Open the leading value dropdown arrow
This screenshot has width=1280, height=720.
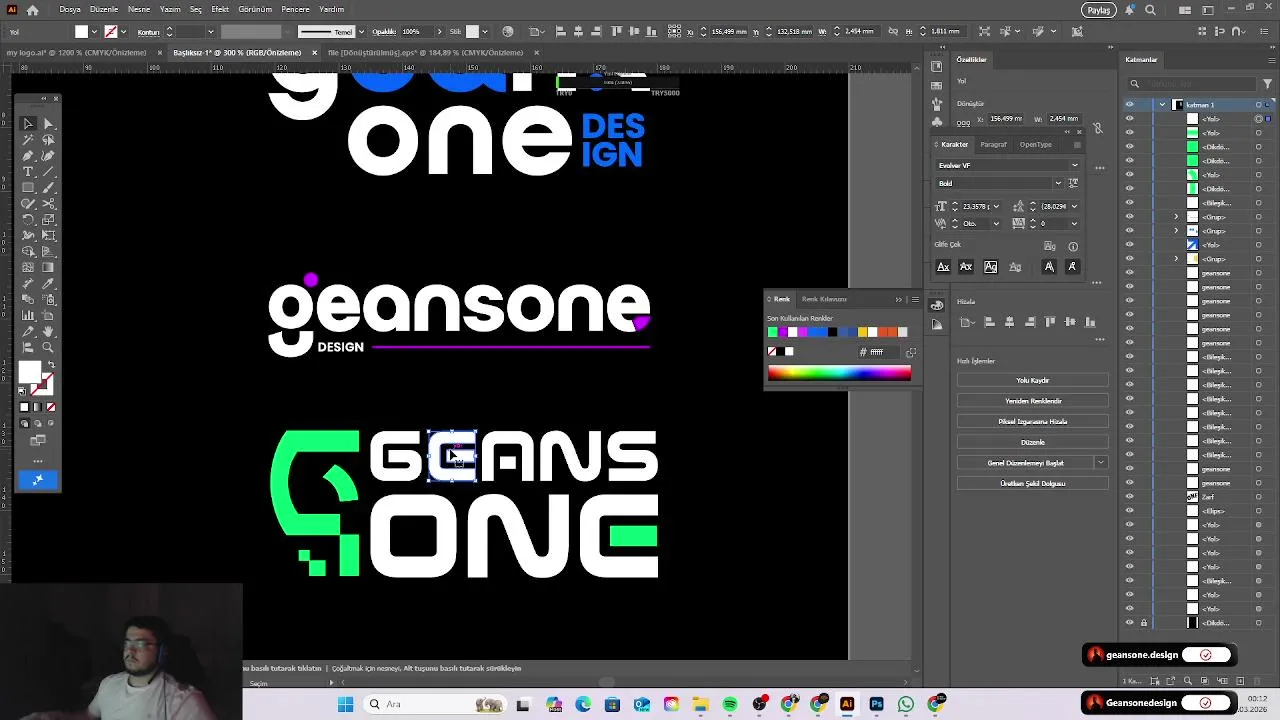[x=1075, y=207]
